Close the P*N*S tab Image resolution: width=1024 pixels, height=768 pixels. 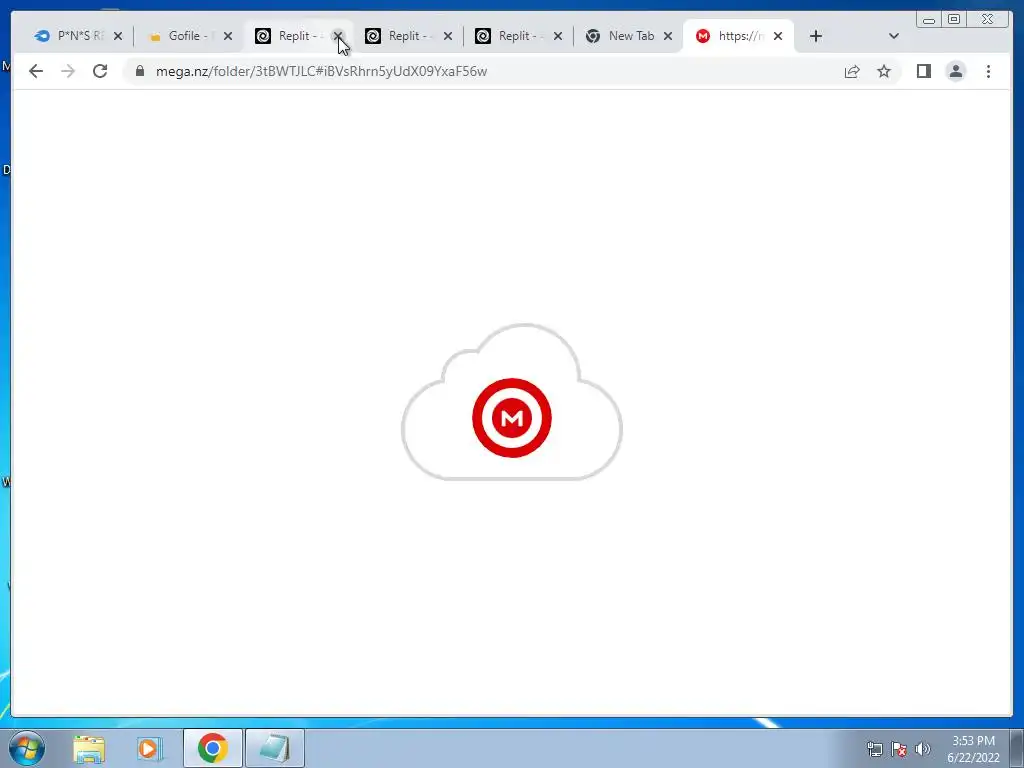click(118, 37)
